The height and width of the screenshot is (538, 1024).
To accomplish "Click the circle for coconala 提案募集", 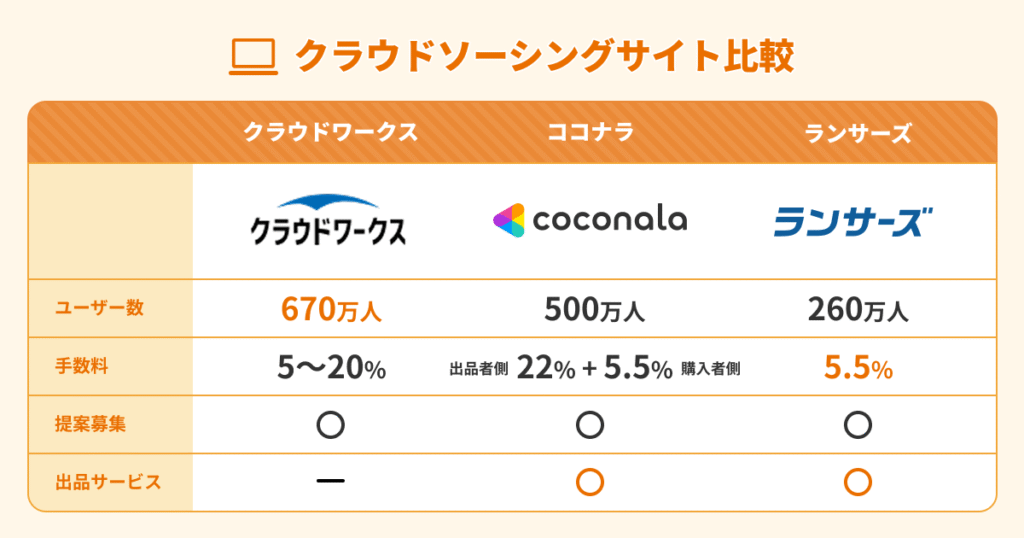I will click(590, 425).
